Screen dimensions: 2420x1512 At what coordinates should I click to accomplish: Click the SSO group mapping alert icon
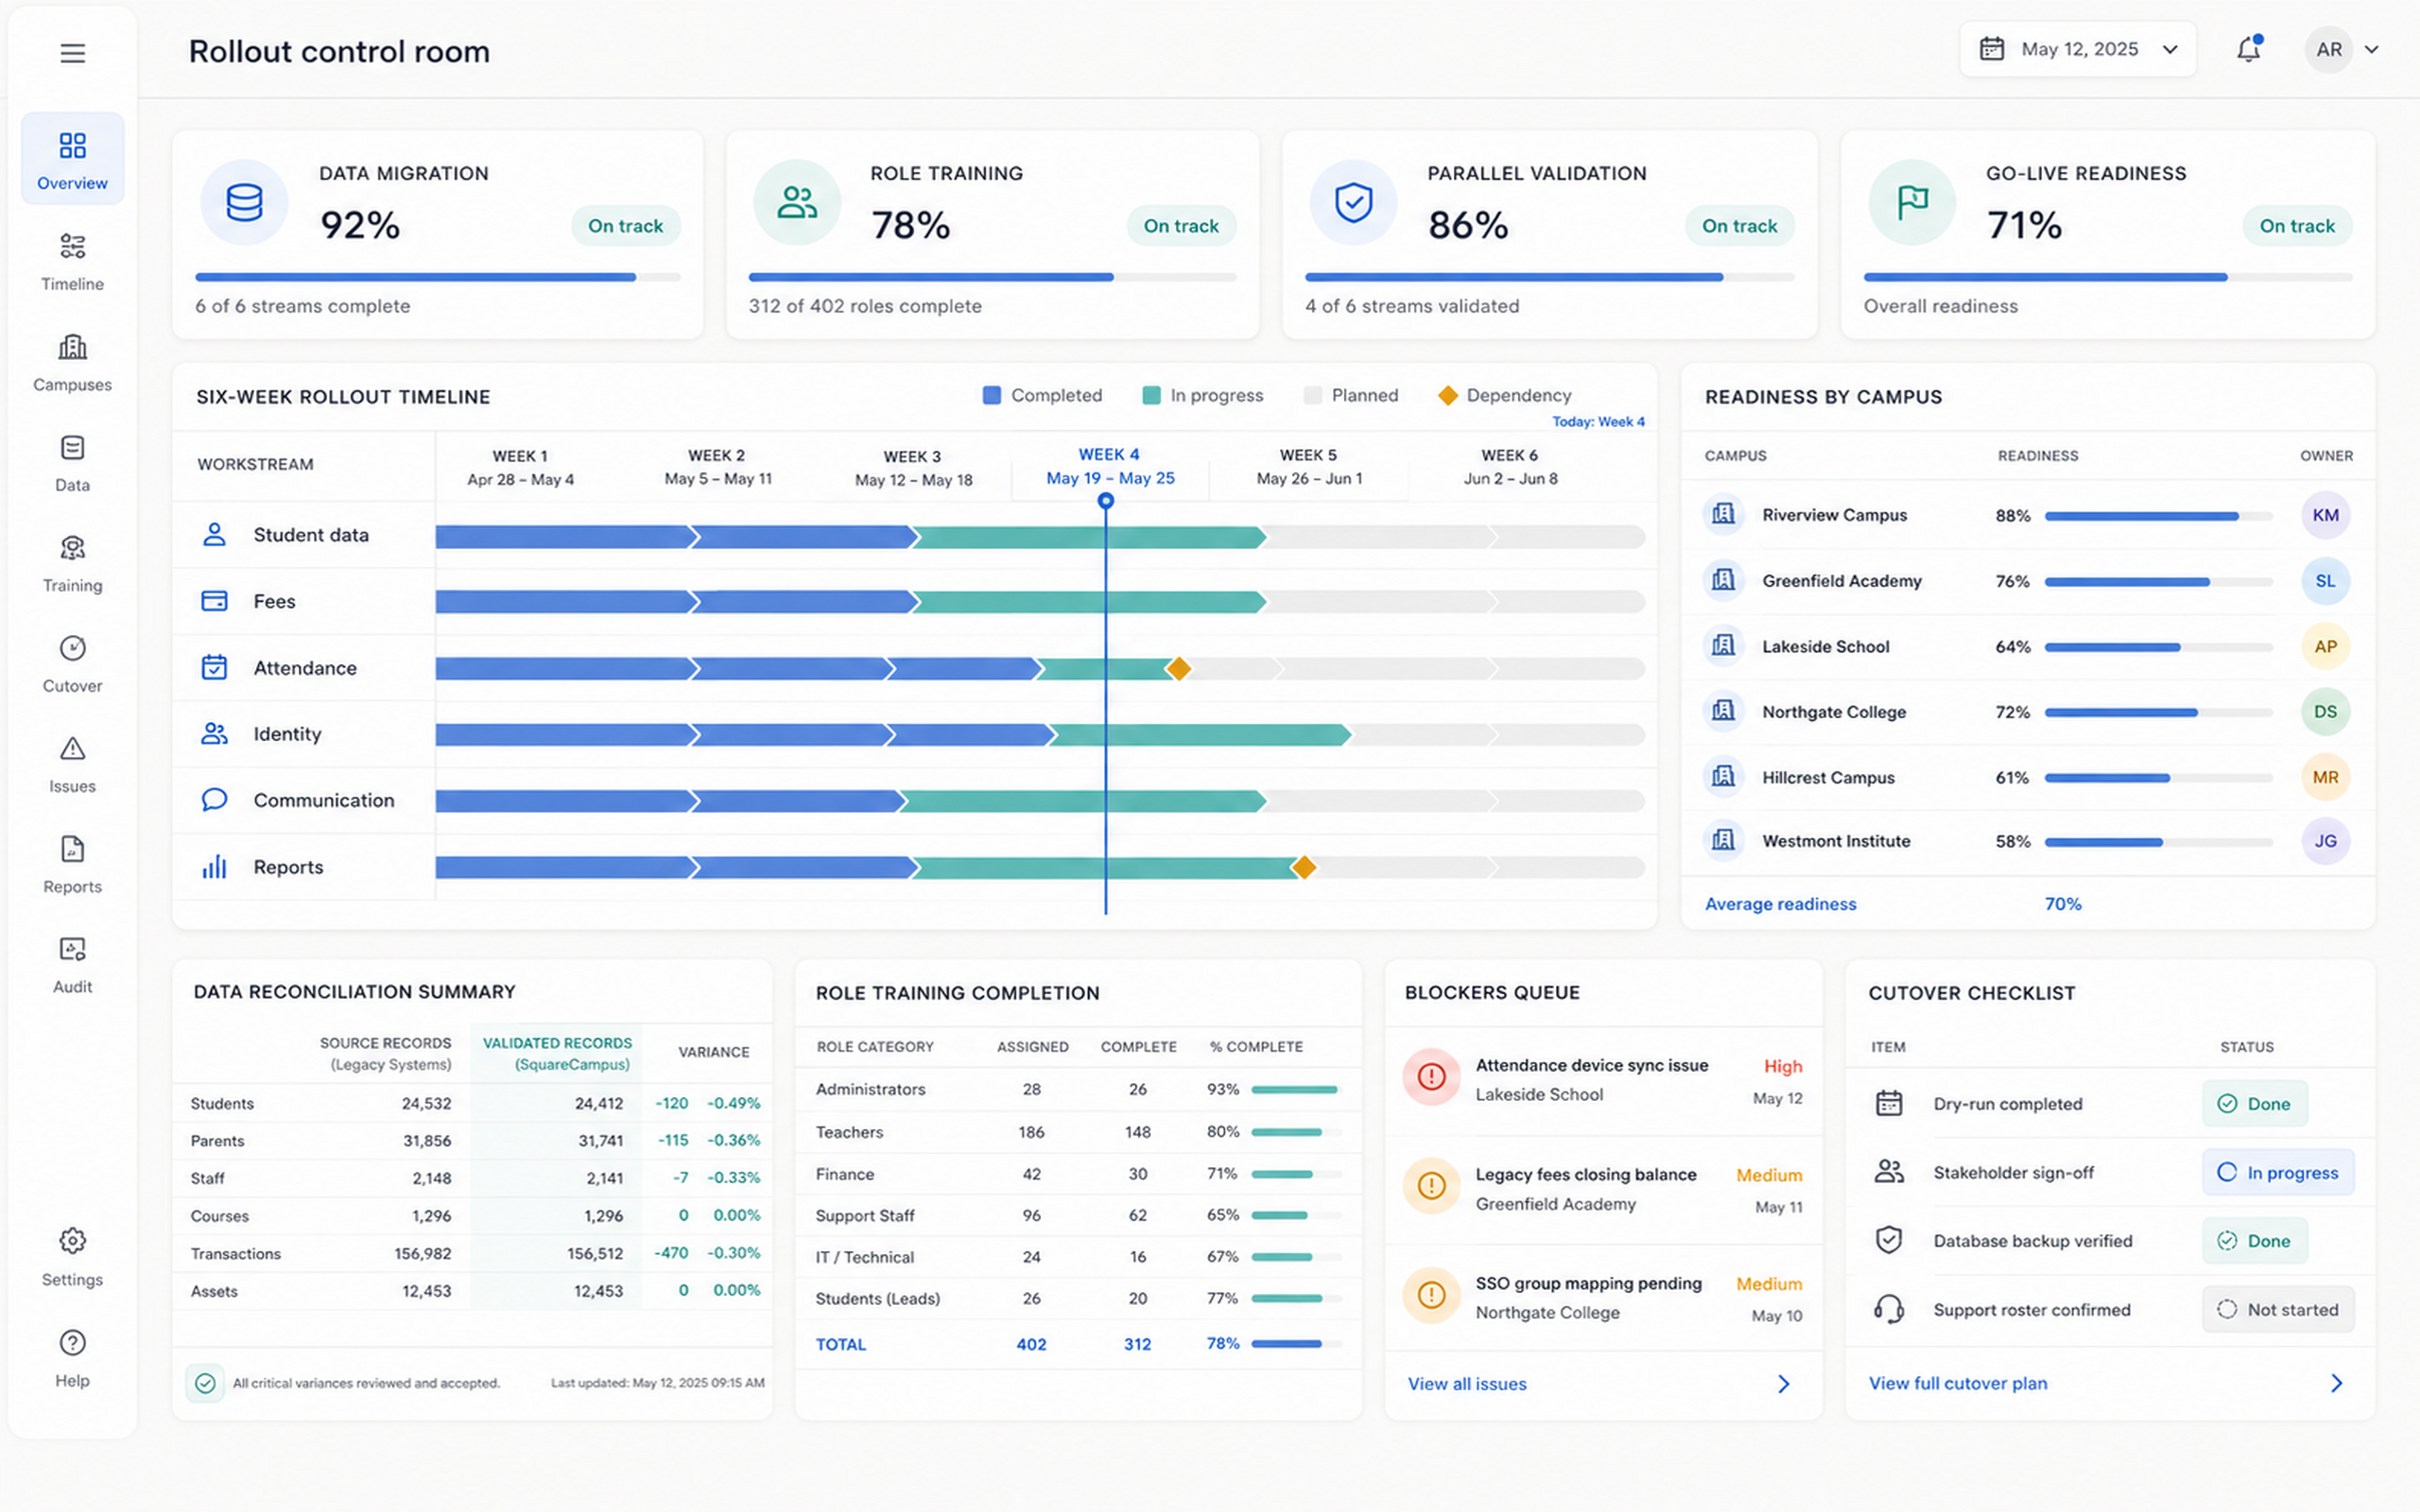pyautogui.click(x=1431, y=1295)
